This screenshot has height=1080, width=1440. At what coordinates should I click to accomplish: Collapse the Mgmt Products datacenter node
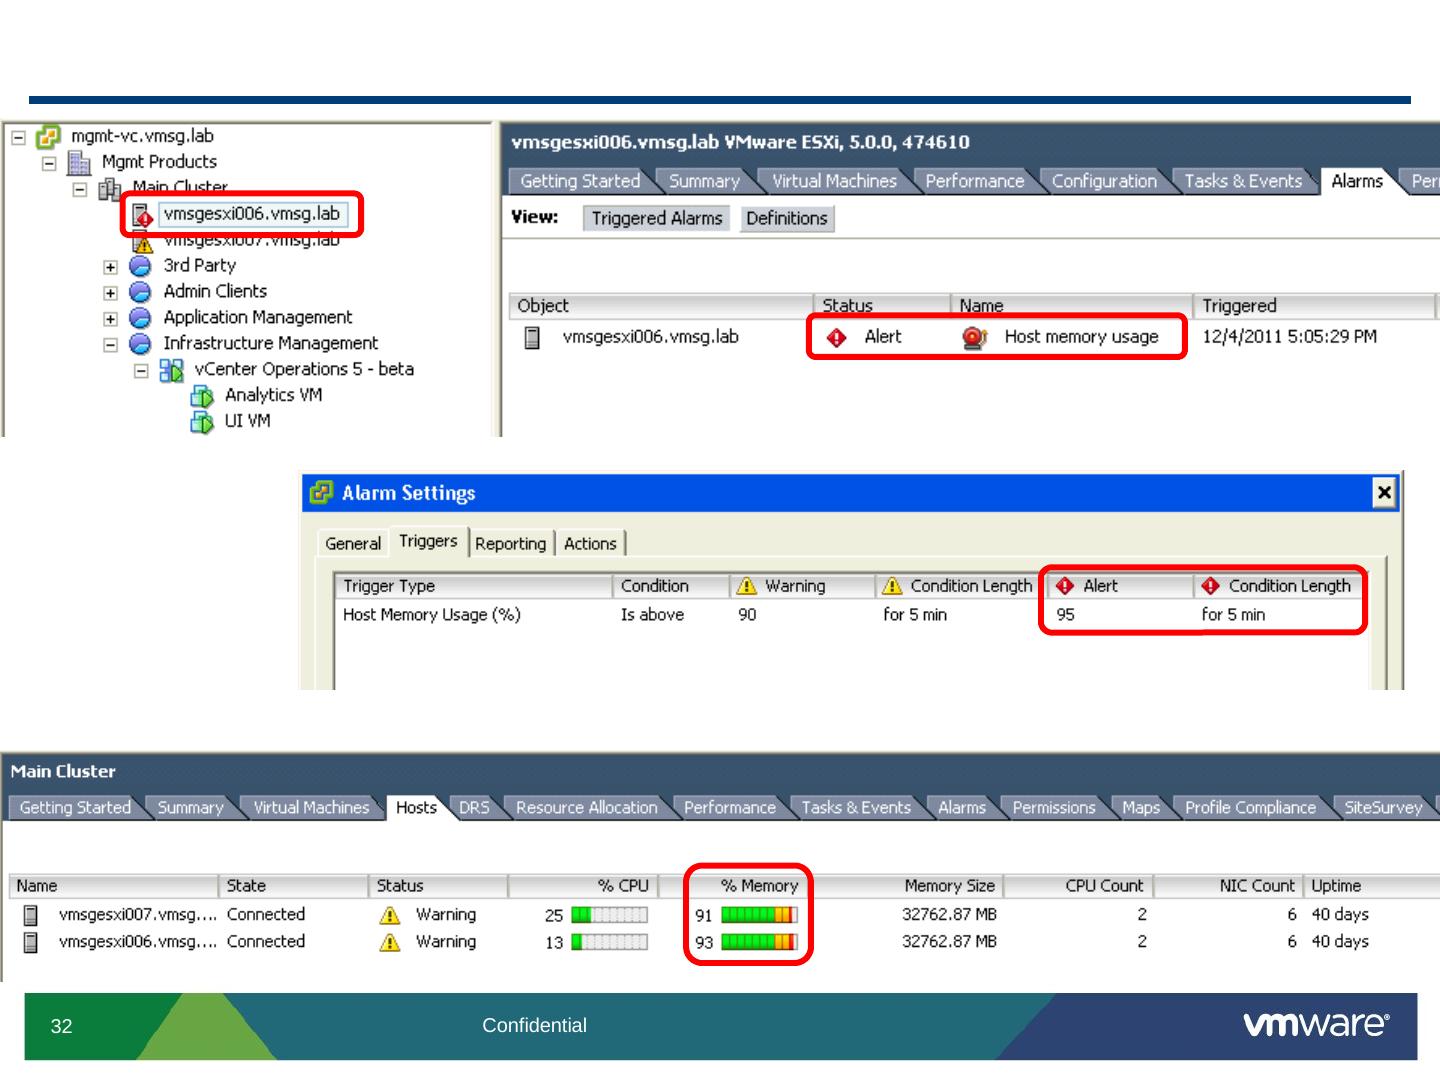point(49,163)
